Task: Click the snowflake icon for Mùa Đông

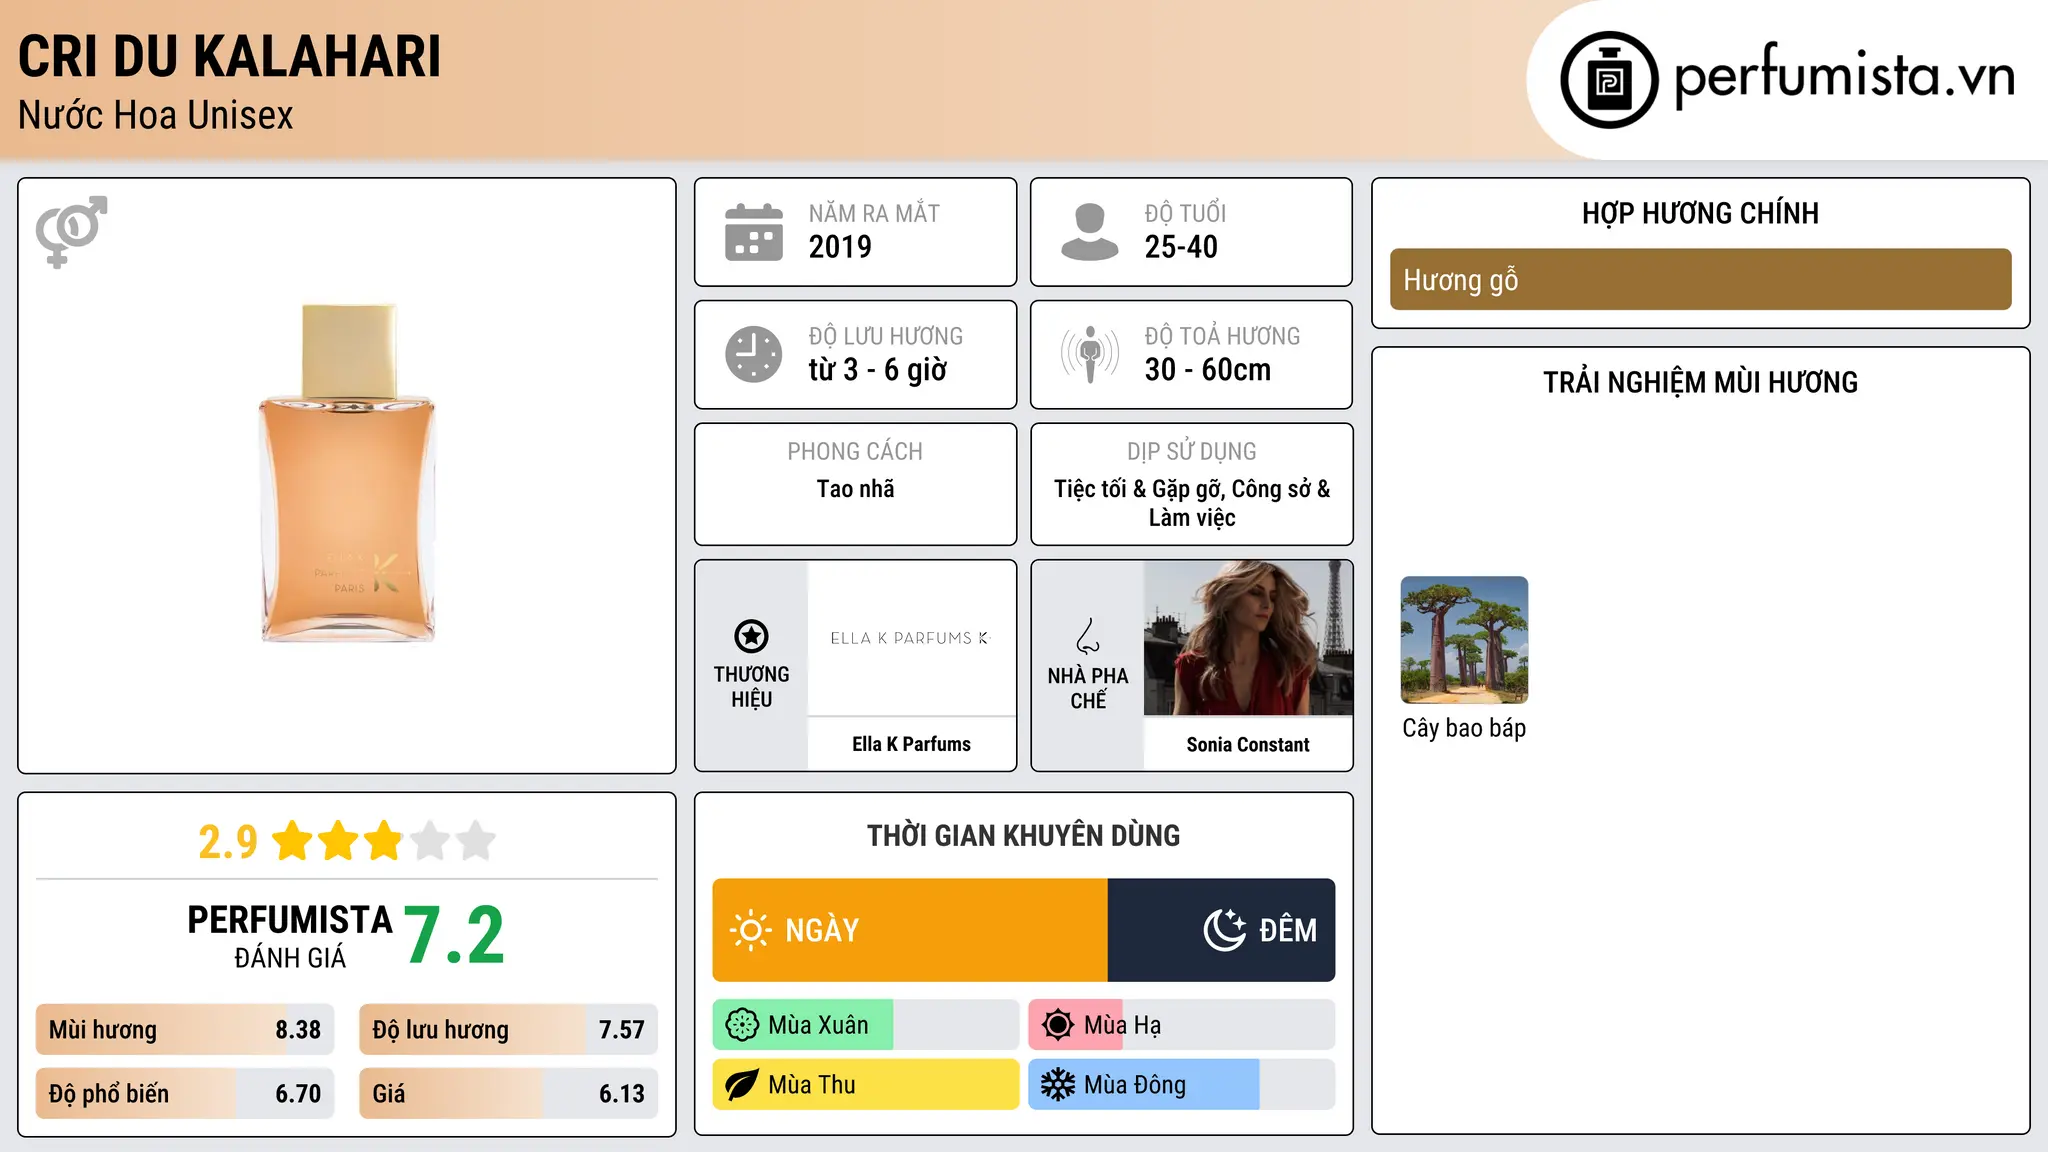Action: pos(1058,1085)
